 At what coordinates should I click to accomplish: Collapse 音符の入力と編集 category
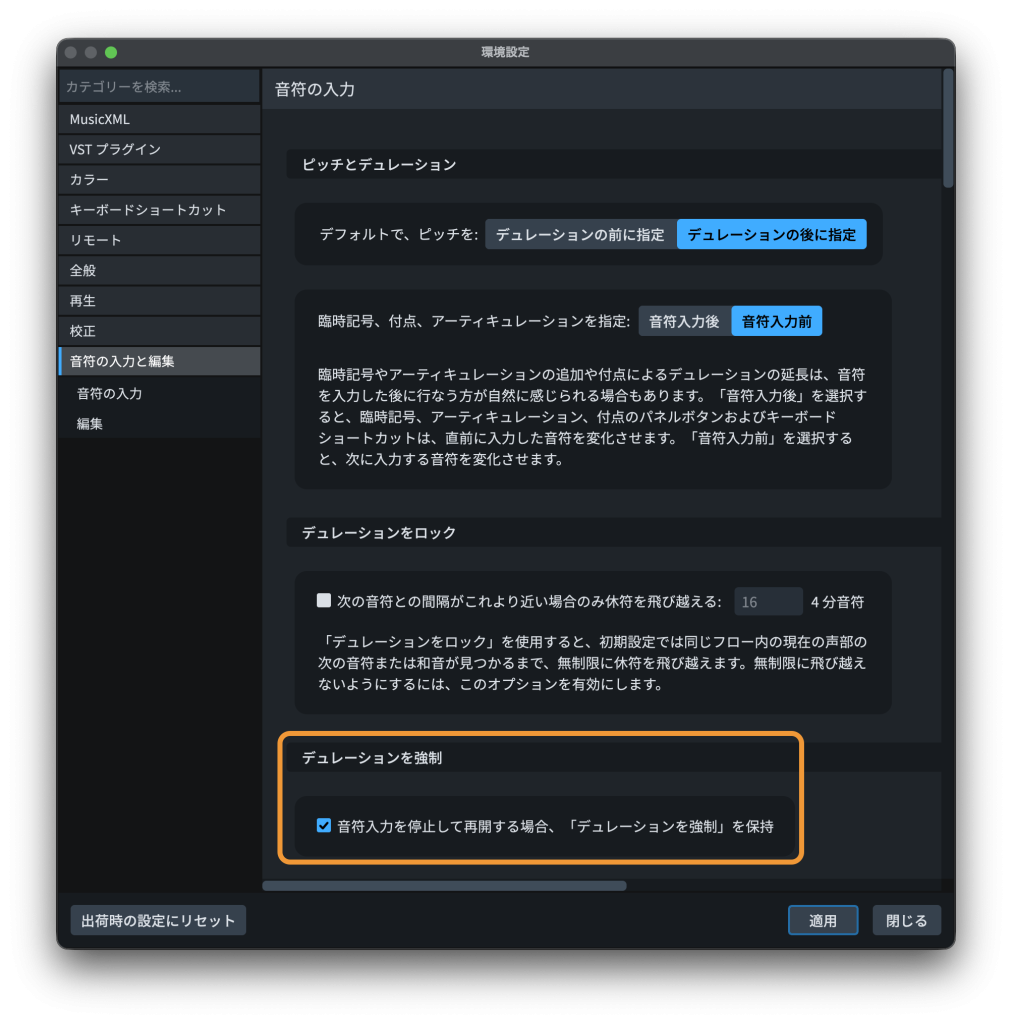[159, 361]
